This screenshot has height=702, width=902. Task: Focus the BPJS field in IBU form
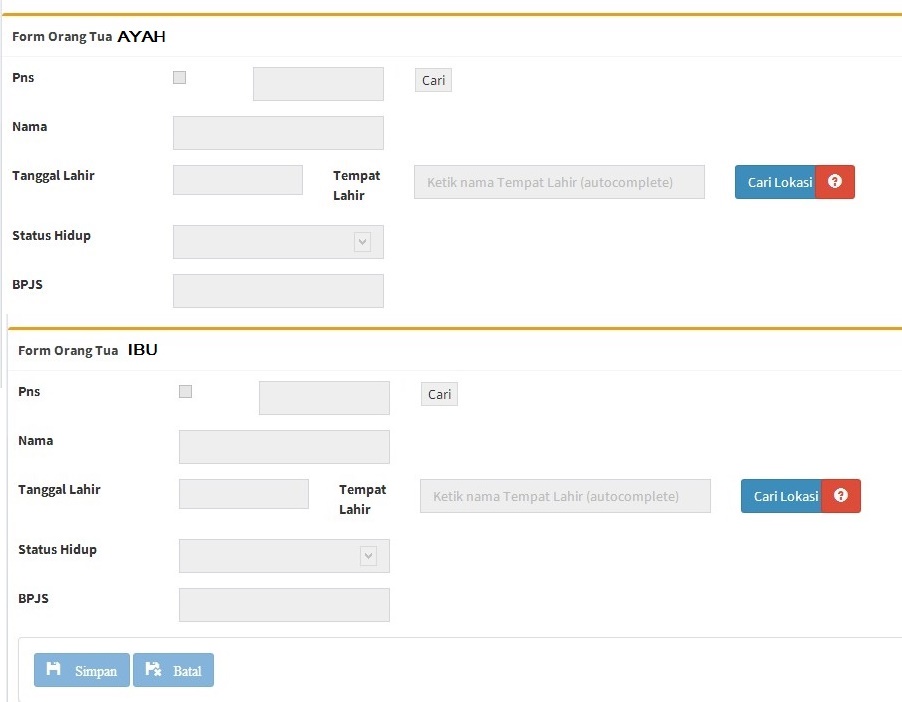tap(284, 605)
